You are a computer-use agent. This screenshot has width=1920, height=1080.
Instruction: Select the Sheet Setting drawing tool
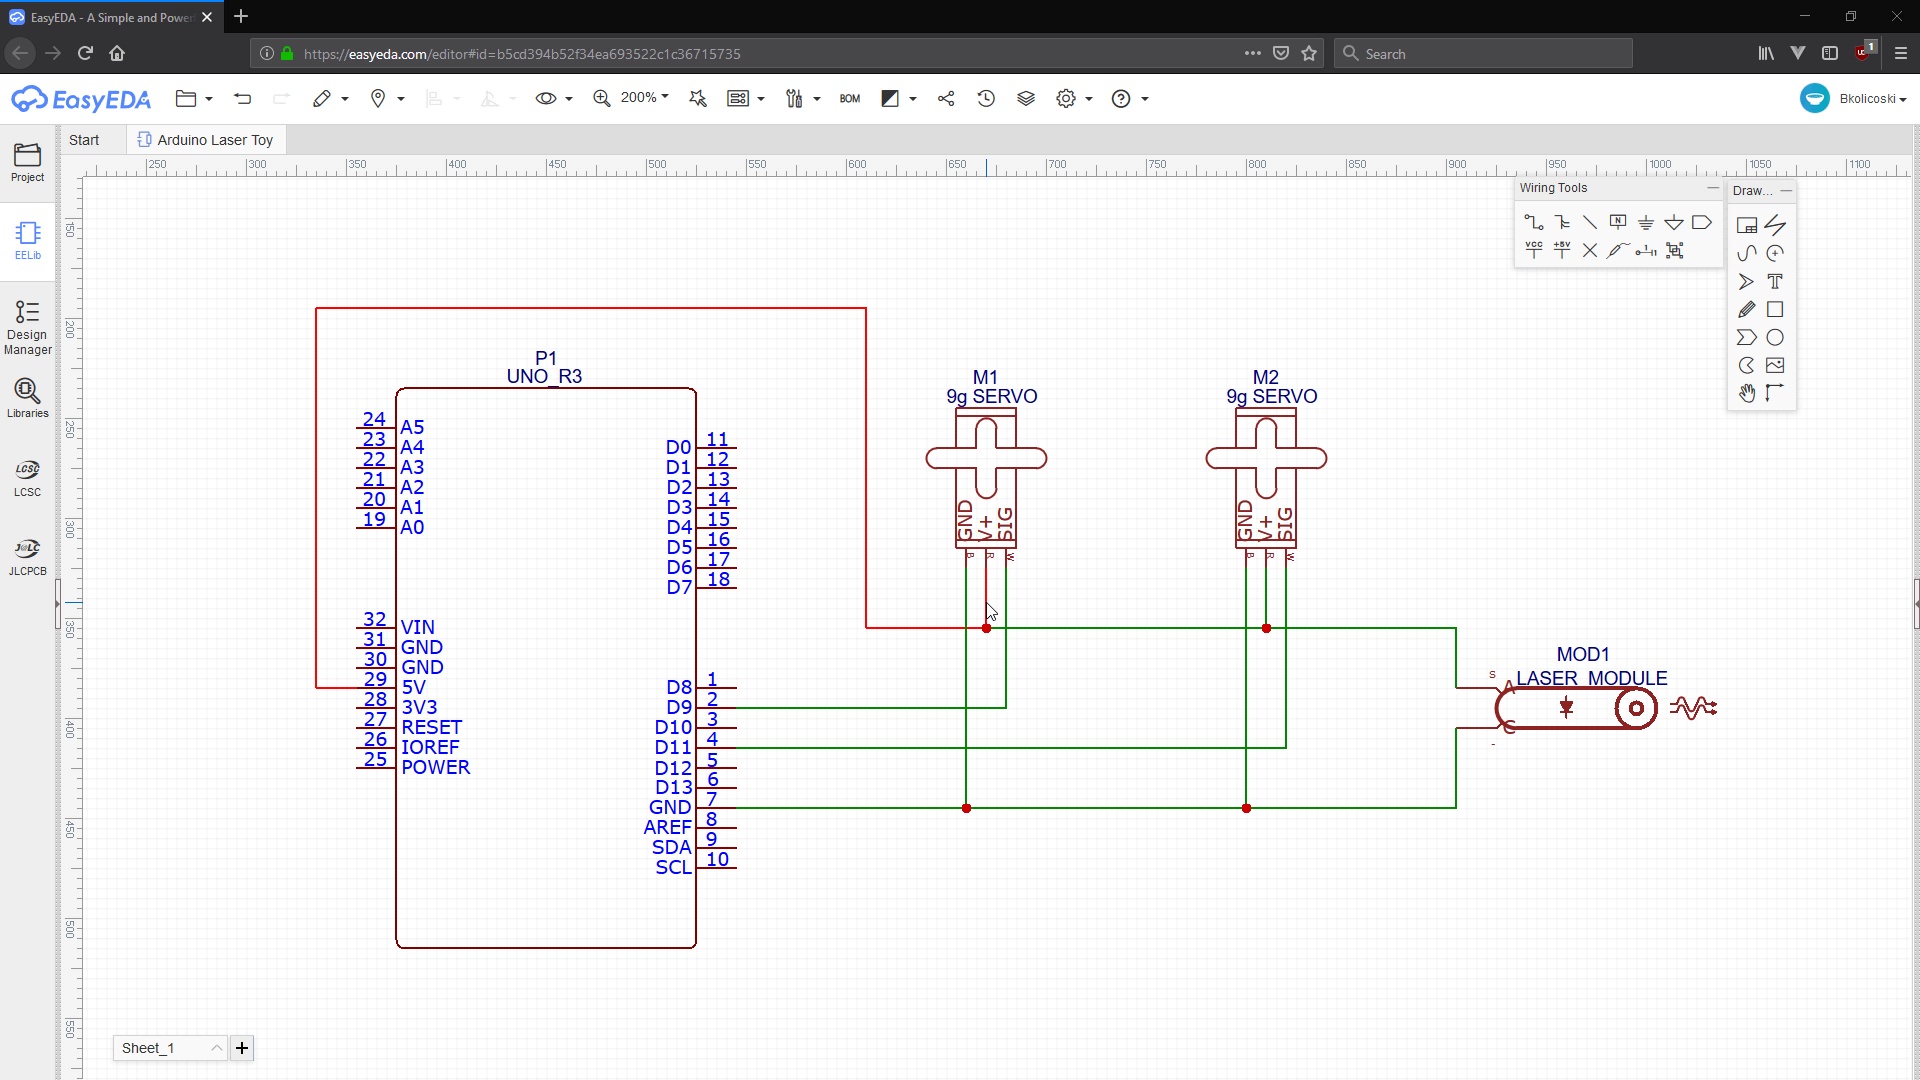[1747, 225]
